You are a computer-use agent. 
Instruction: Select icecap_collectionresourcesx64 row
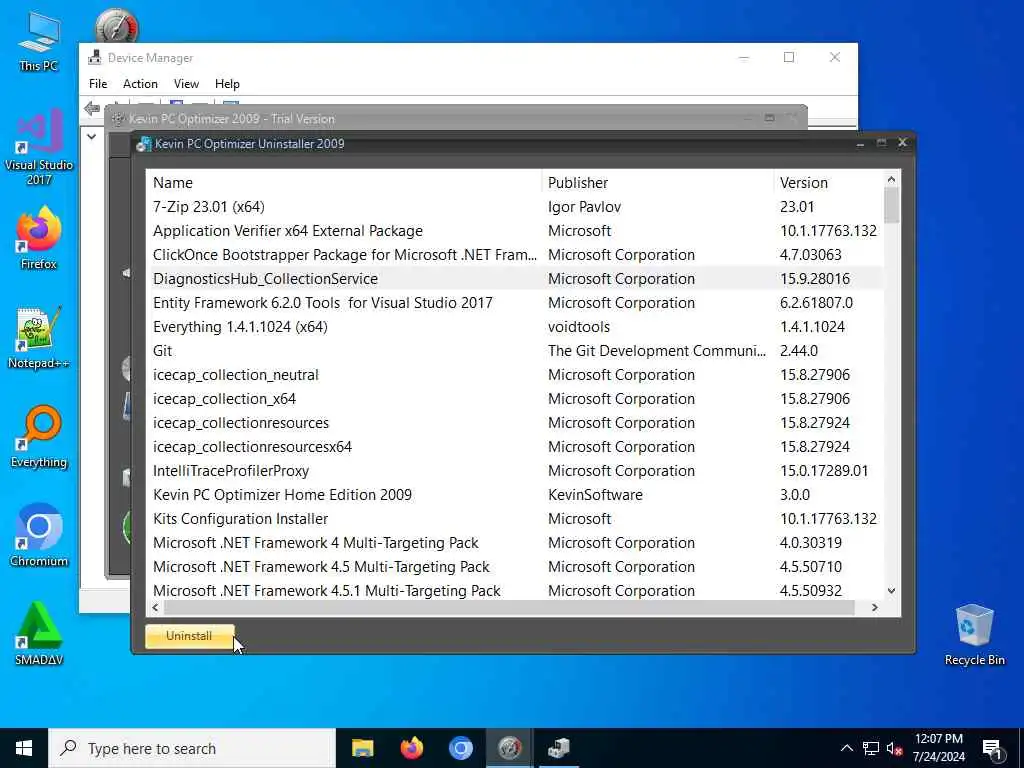[x=515, y=447]
